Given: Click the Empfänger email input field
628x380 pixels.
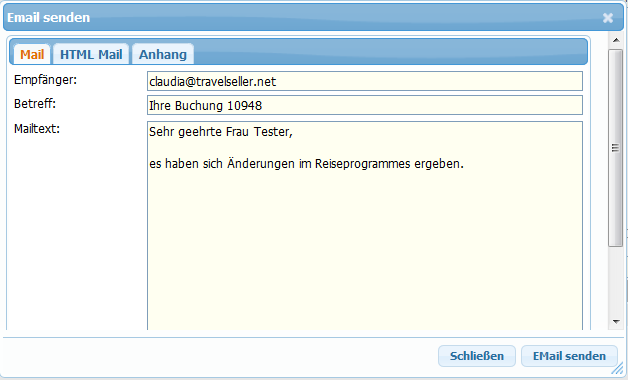Looking at the screenshot, I should click(364, 81).
